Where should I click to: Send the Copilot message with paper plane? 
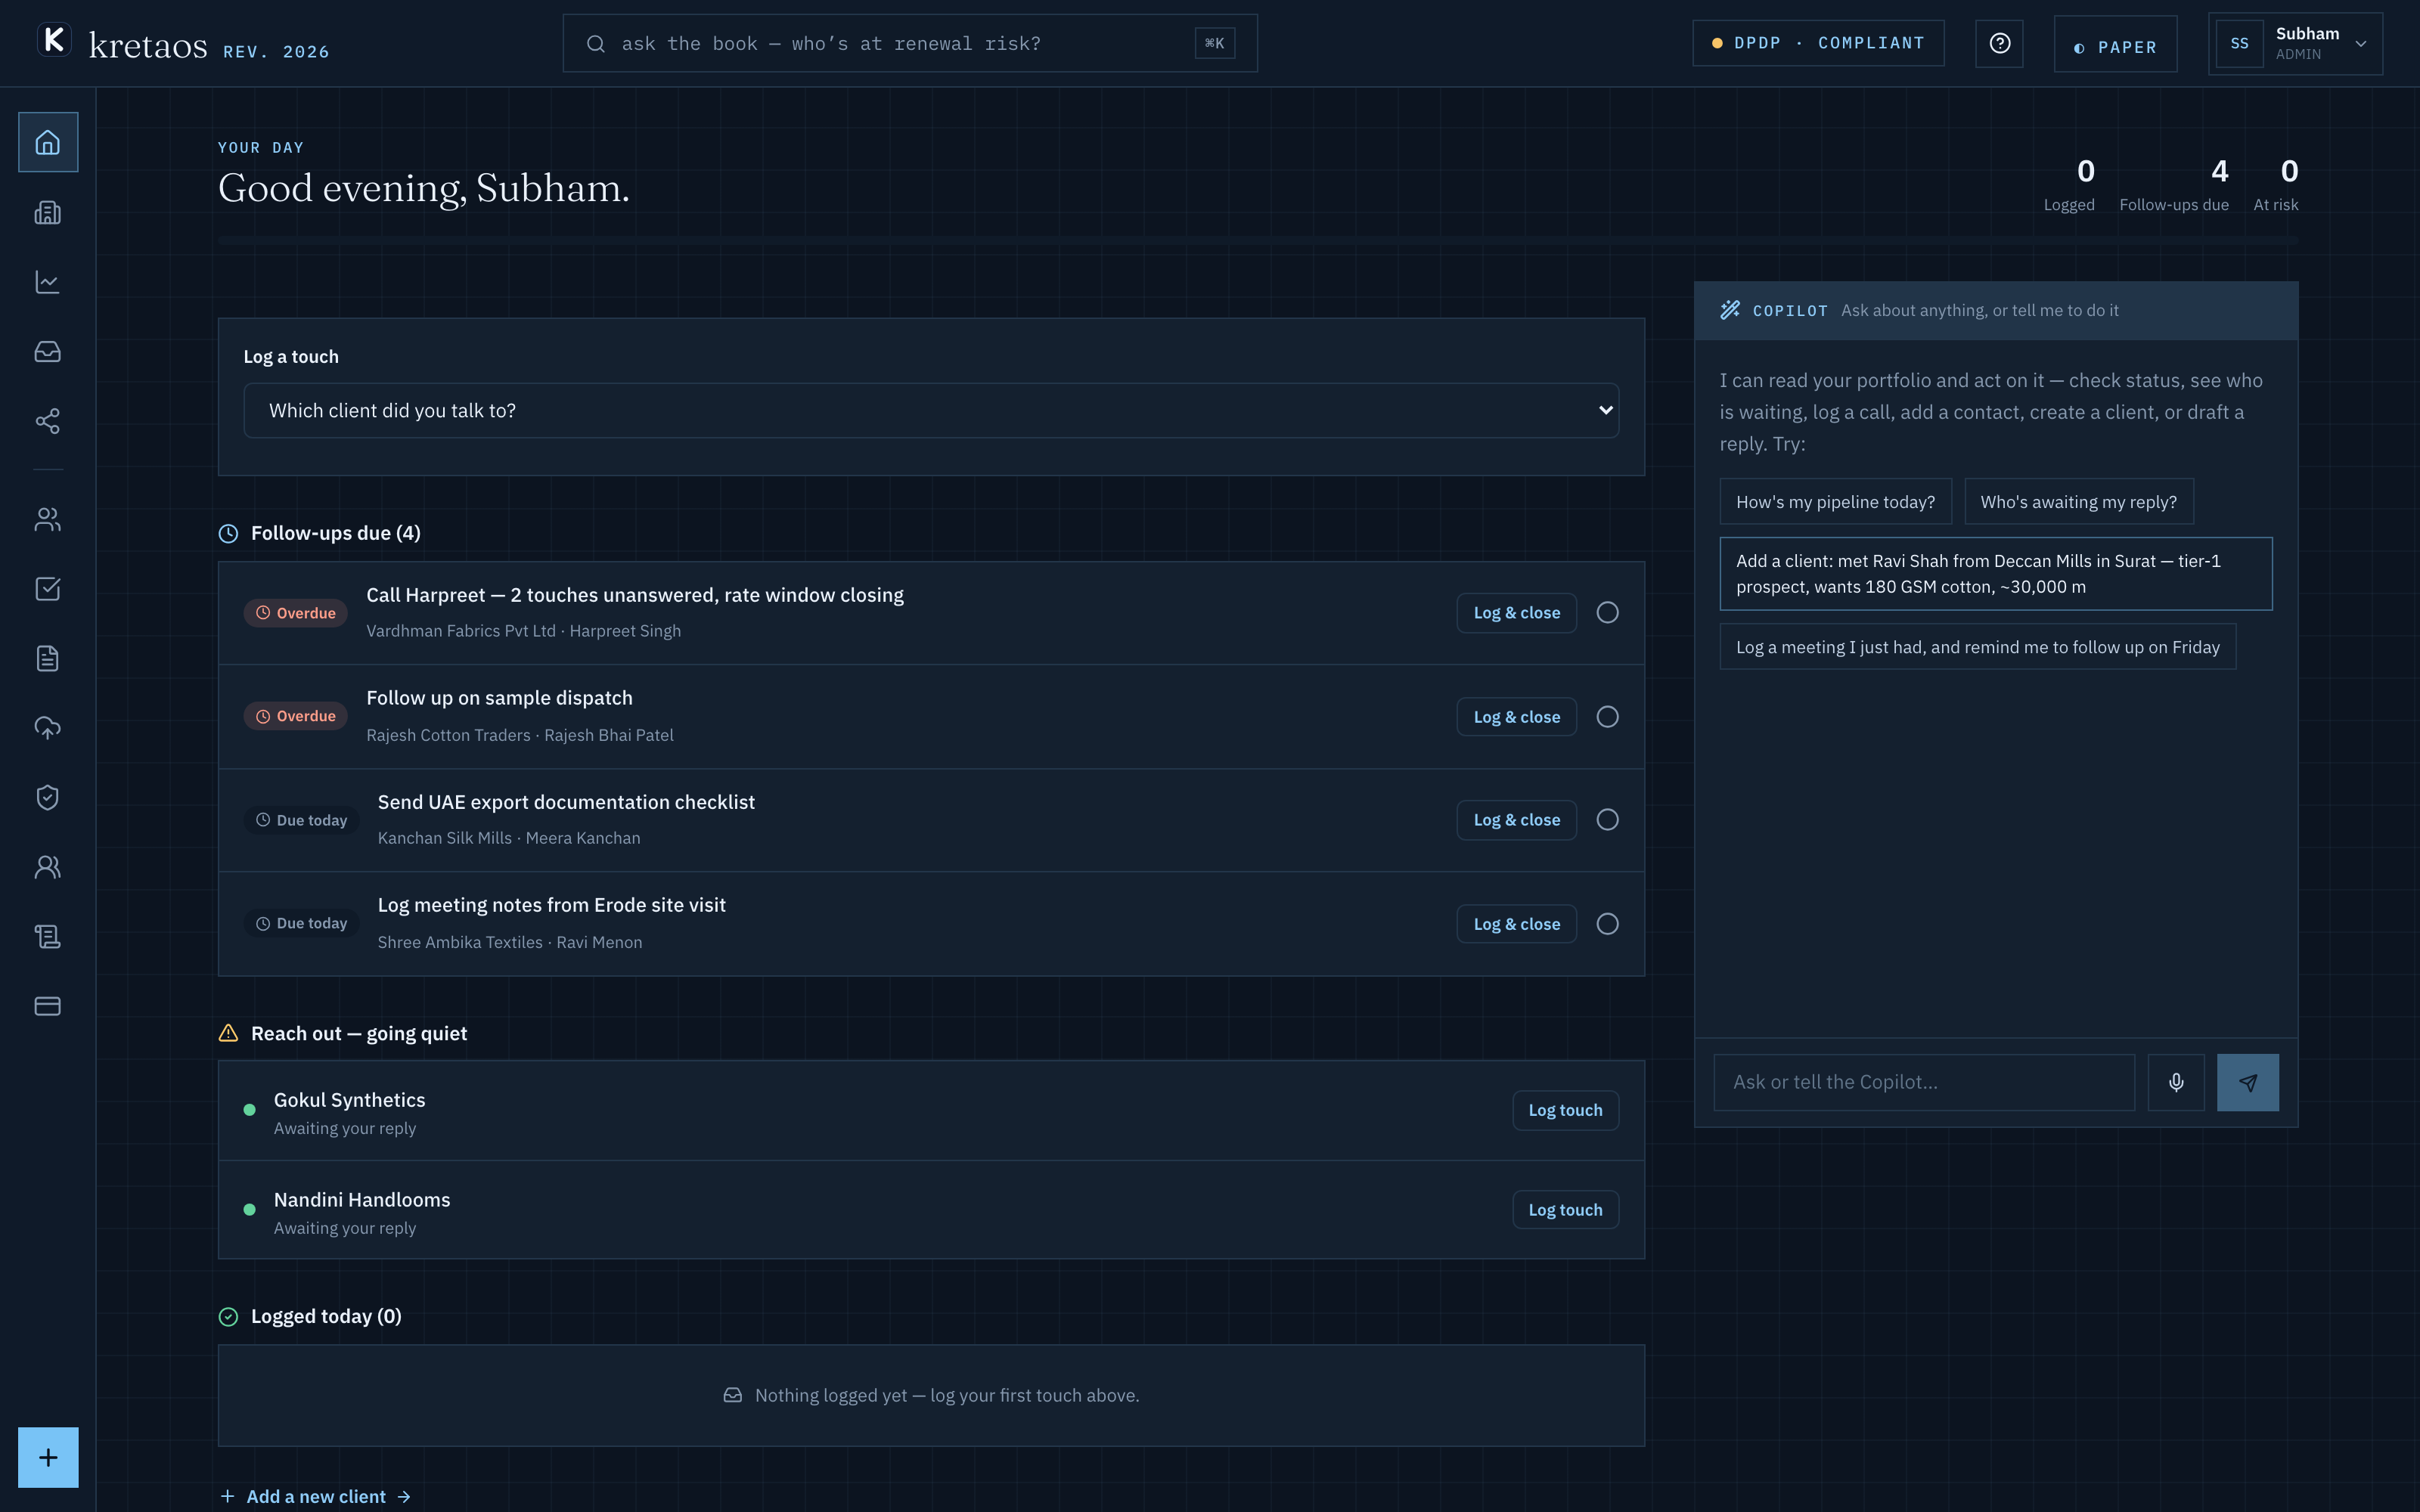2248,1082
